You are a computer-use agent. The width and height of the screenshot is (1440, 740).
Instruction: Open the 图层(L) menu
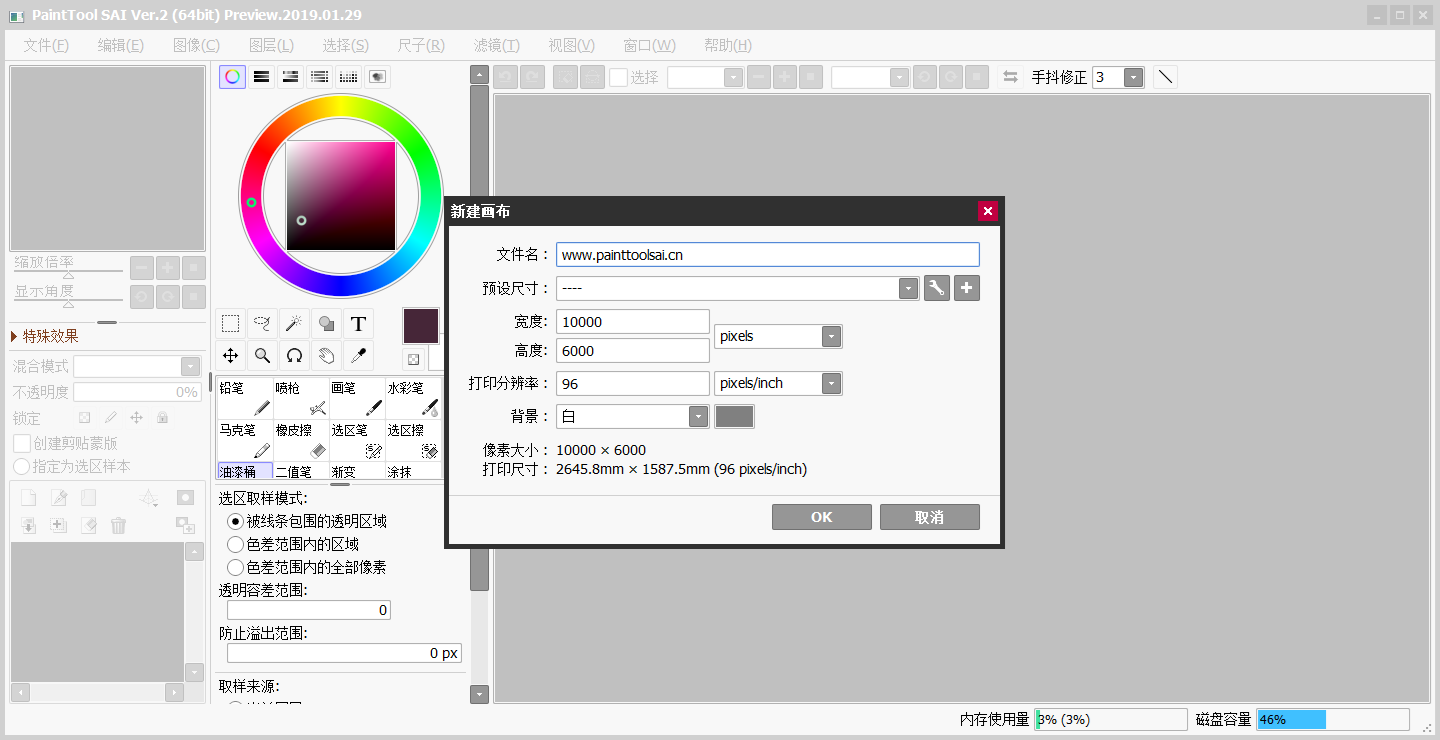pyautogui.click(x=271, y=45)
